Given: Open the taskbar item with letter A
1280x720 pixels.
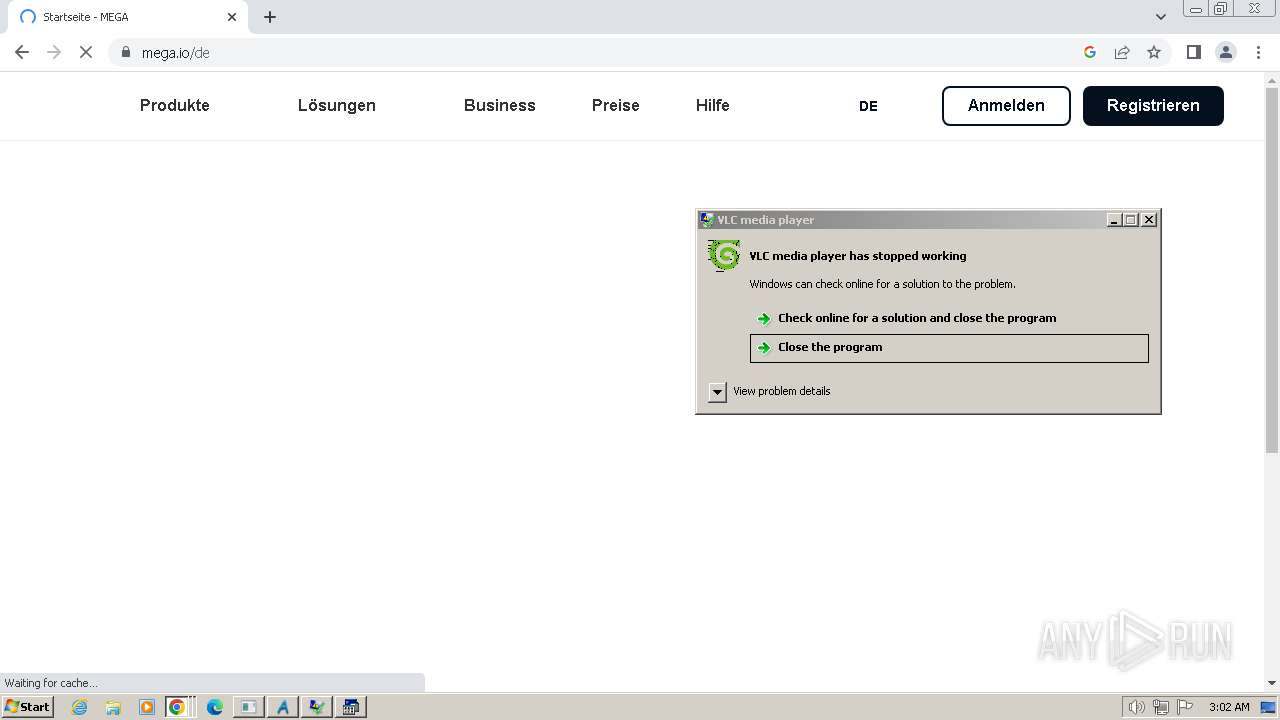Looking at the screenshot, I should [x=283, y=707].
